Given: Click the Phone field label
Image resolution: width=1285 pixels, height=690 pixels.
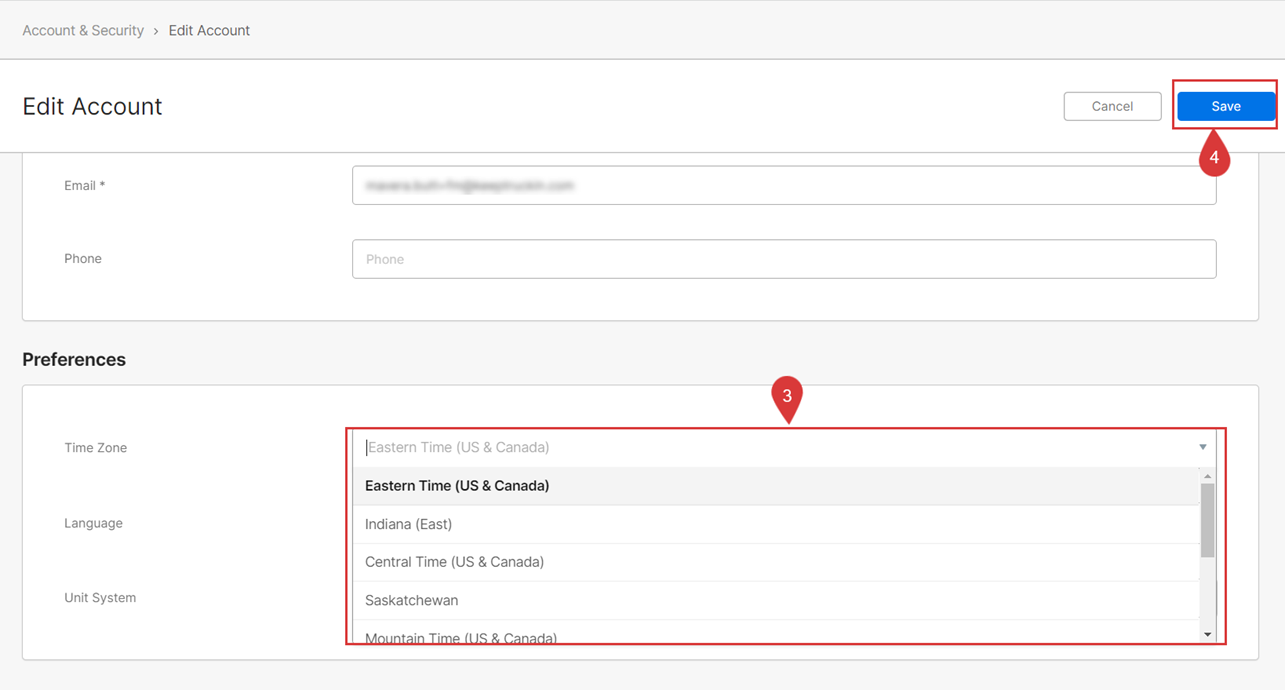Looking at the screenshot, I should click(83, 259).
